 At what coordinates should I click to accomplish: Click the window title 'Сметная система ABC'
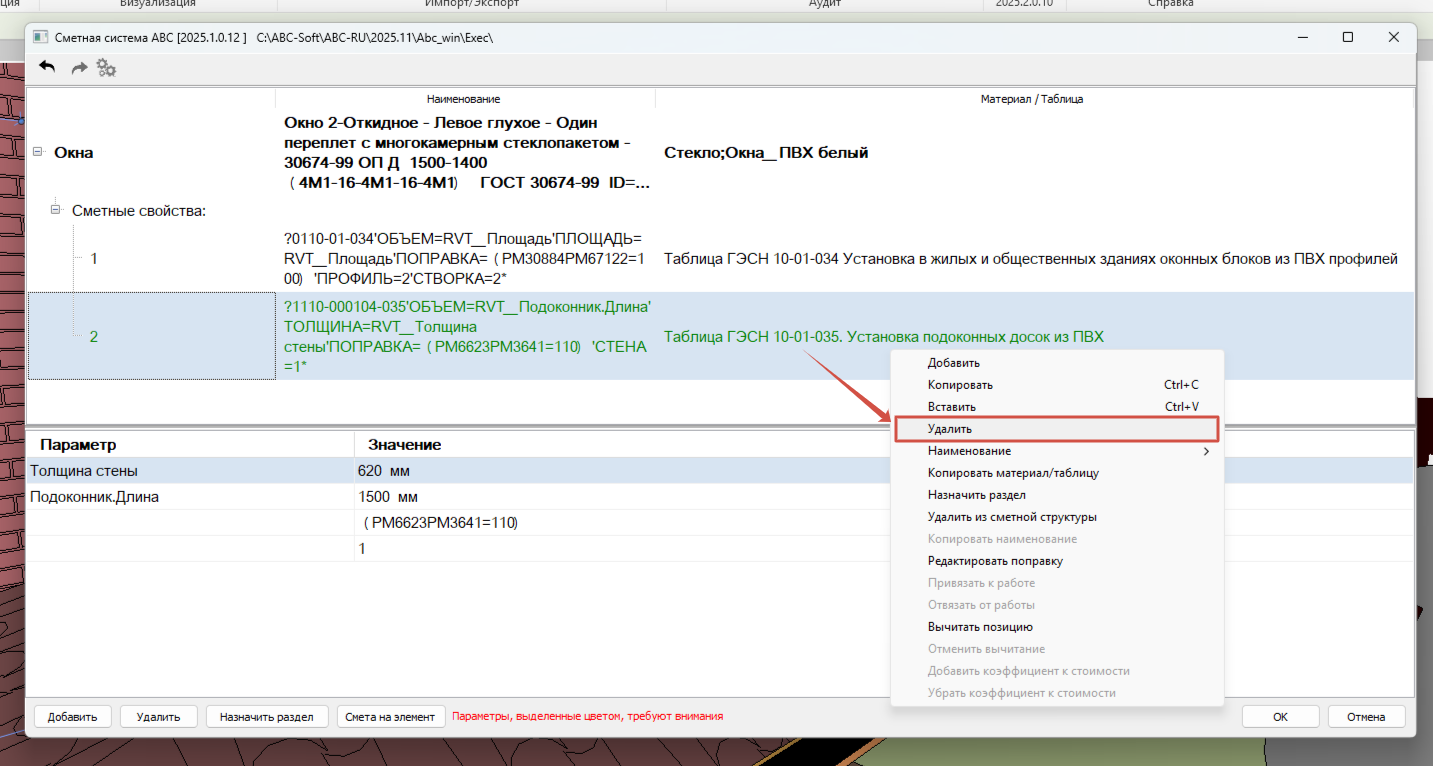(151, 37)
